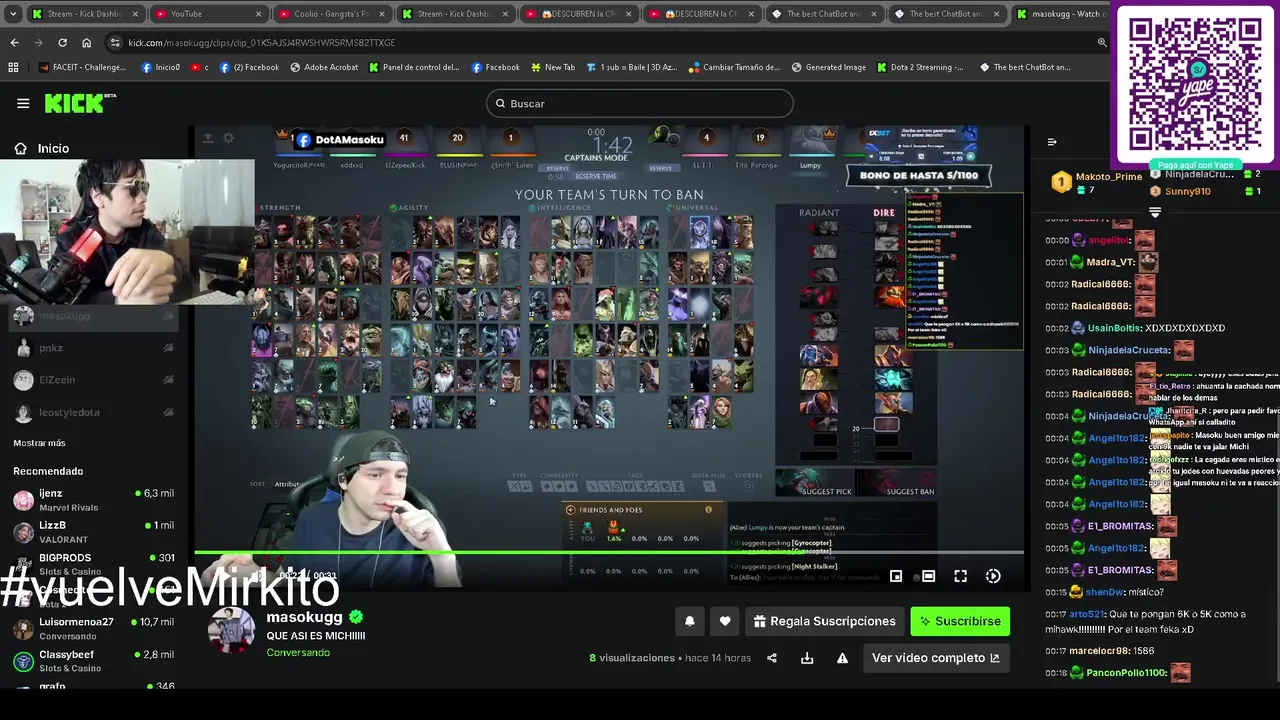Click the Regala Suscripciones button
This screenshot has width=1280, height=720.
[824, 621]
